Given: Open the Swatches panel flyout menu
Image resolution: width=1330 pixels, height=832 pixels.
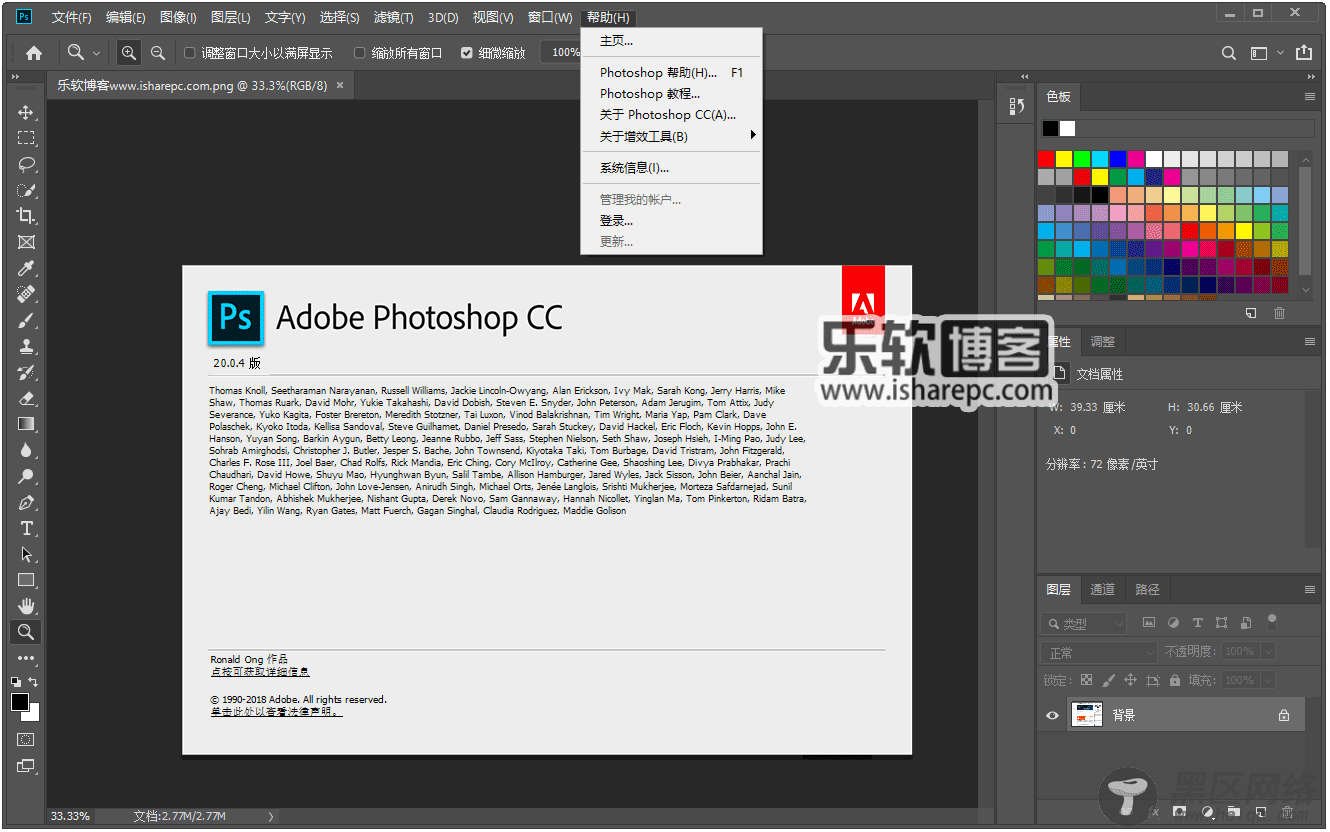Looking at the screenshot, I should click(1309, 97).
